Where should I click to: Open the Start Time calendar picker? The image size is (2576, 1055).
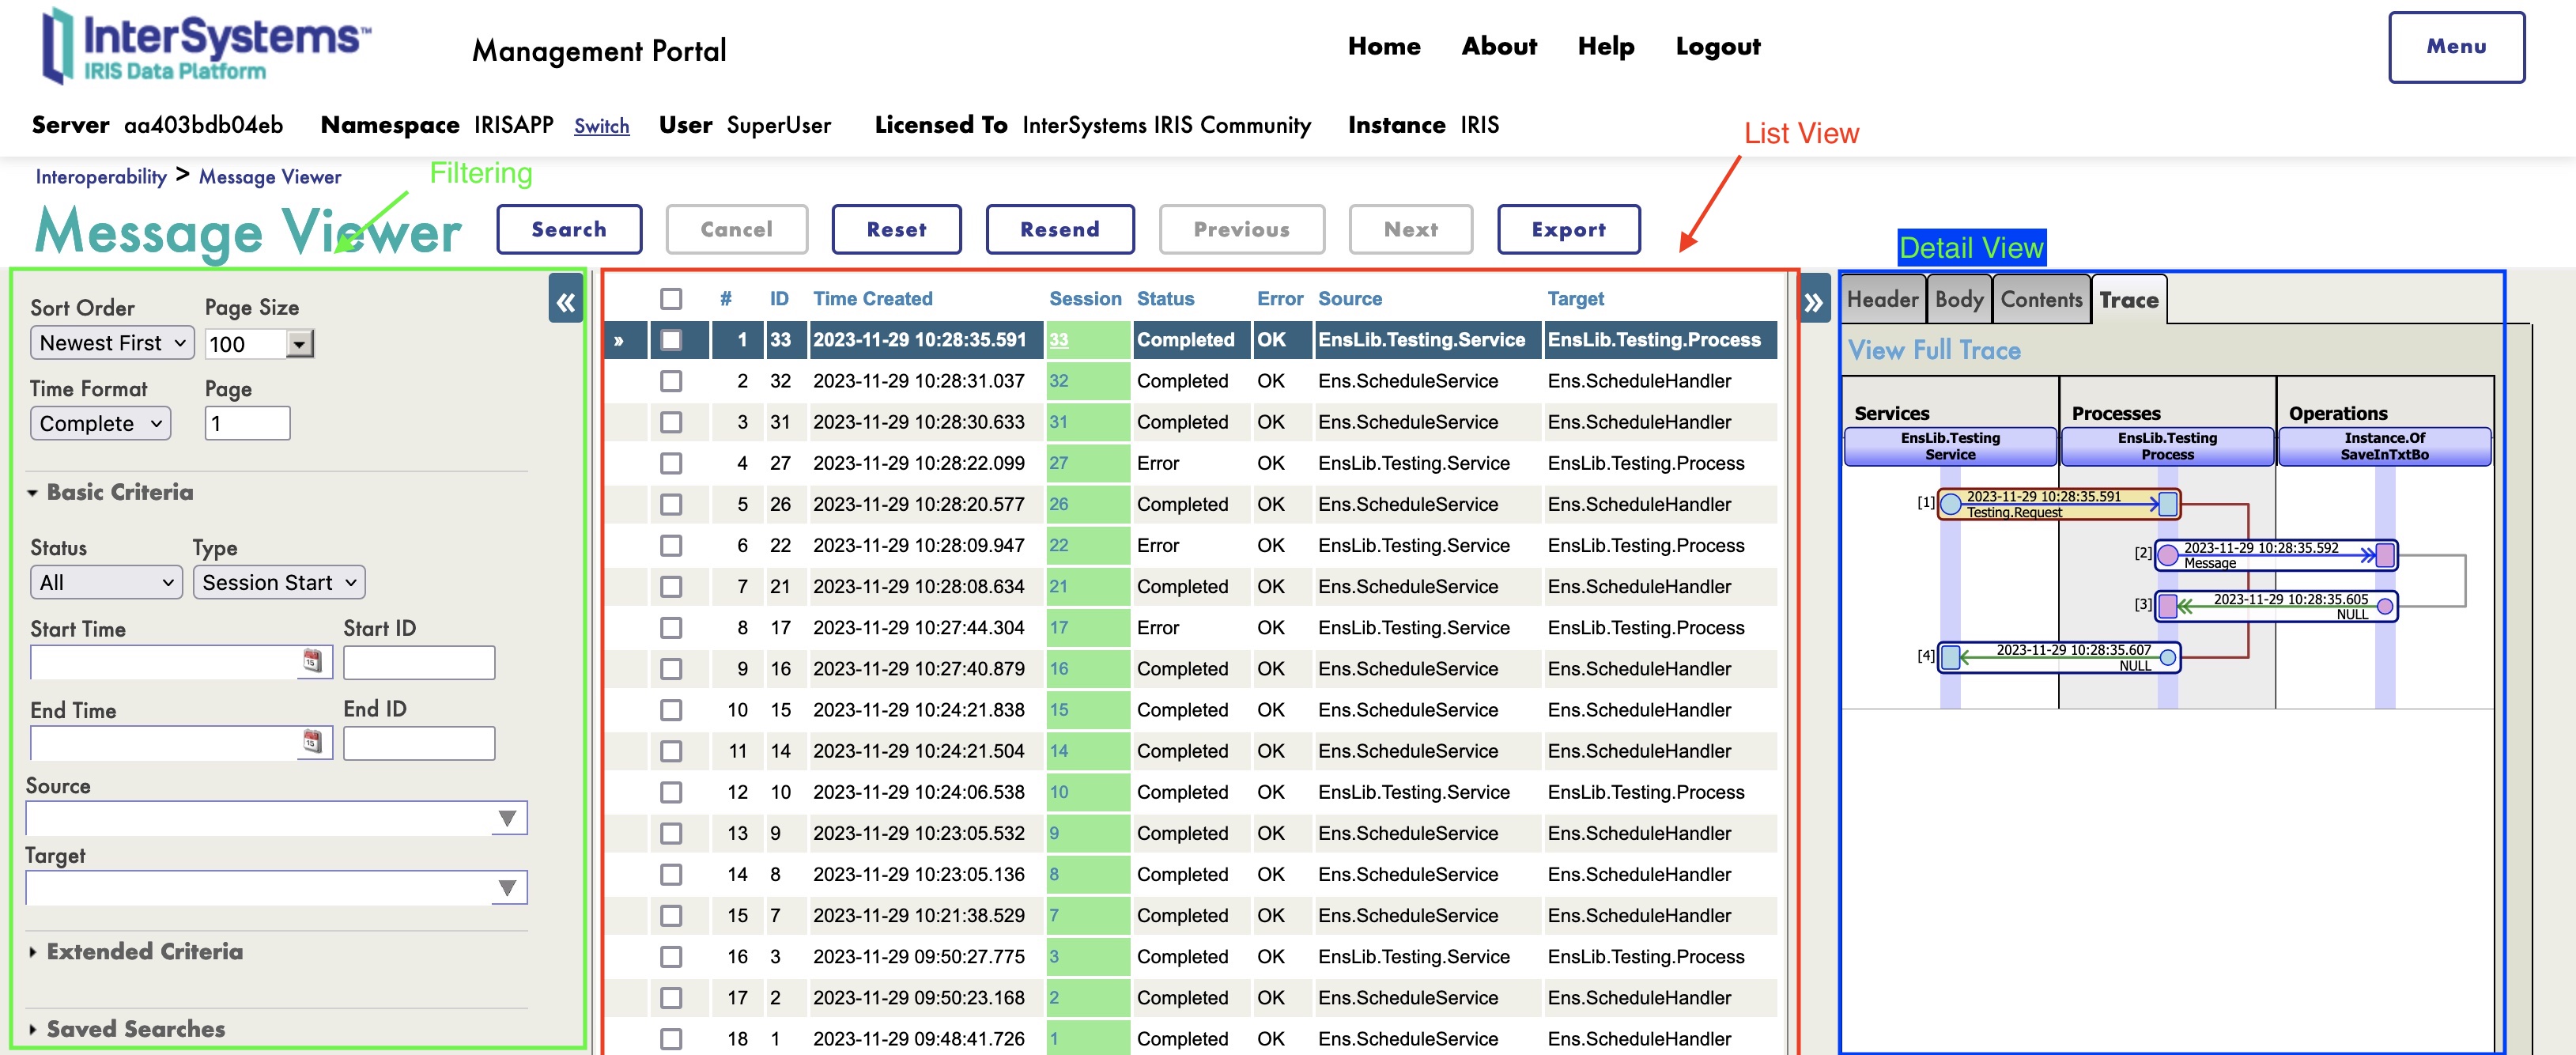click(x=312, y=661)
